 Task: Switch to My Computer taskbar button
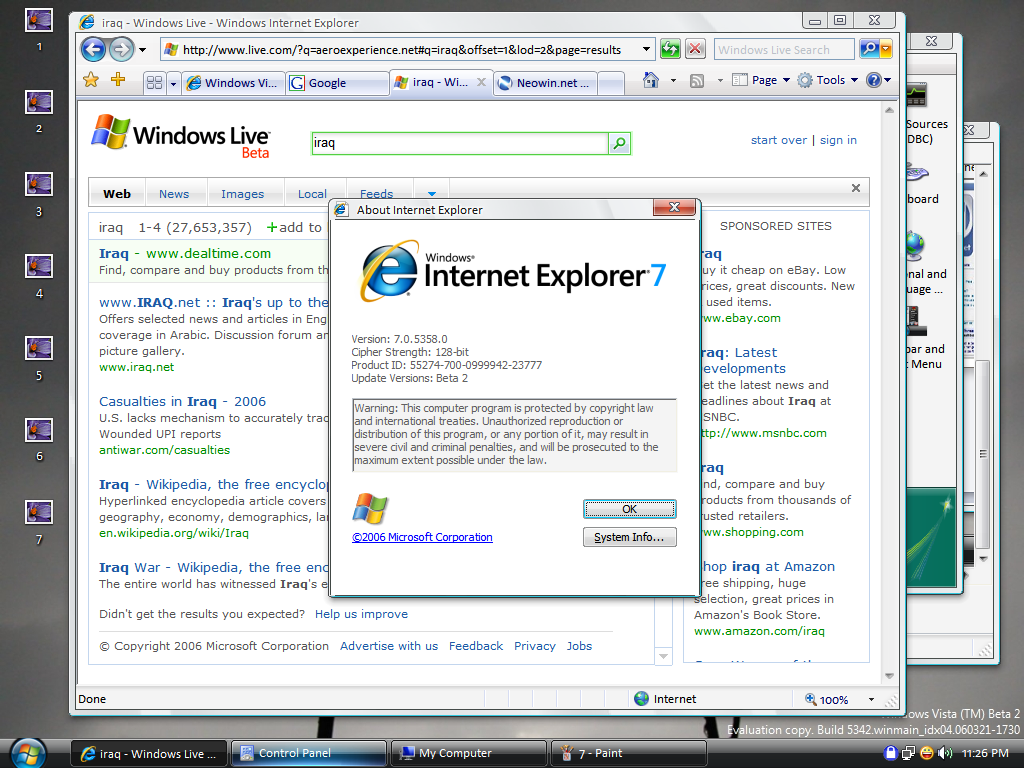point(468,753)
